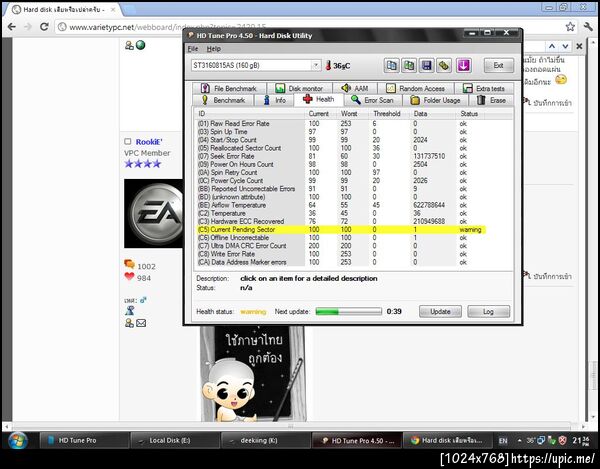Select the Power On Hours Count row

(x=341, y=164)
